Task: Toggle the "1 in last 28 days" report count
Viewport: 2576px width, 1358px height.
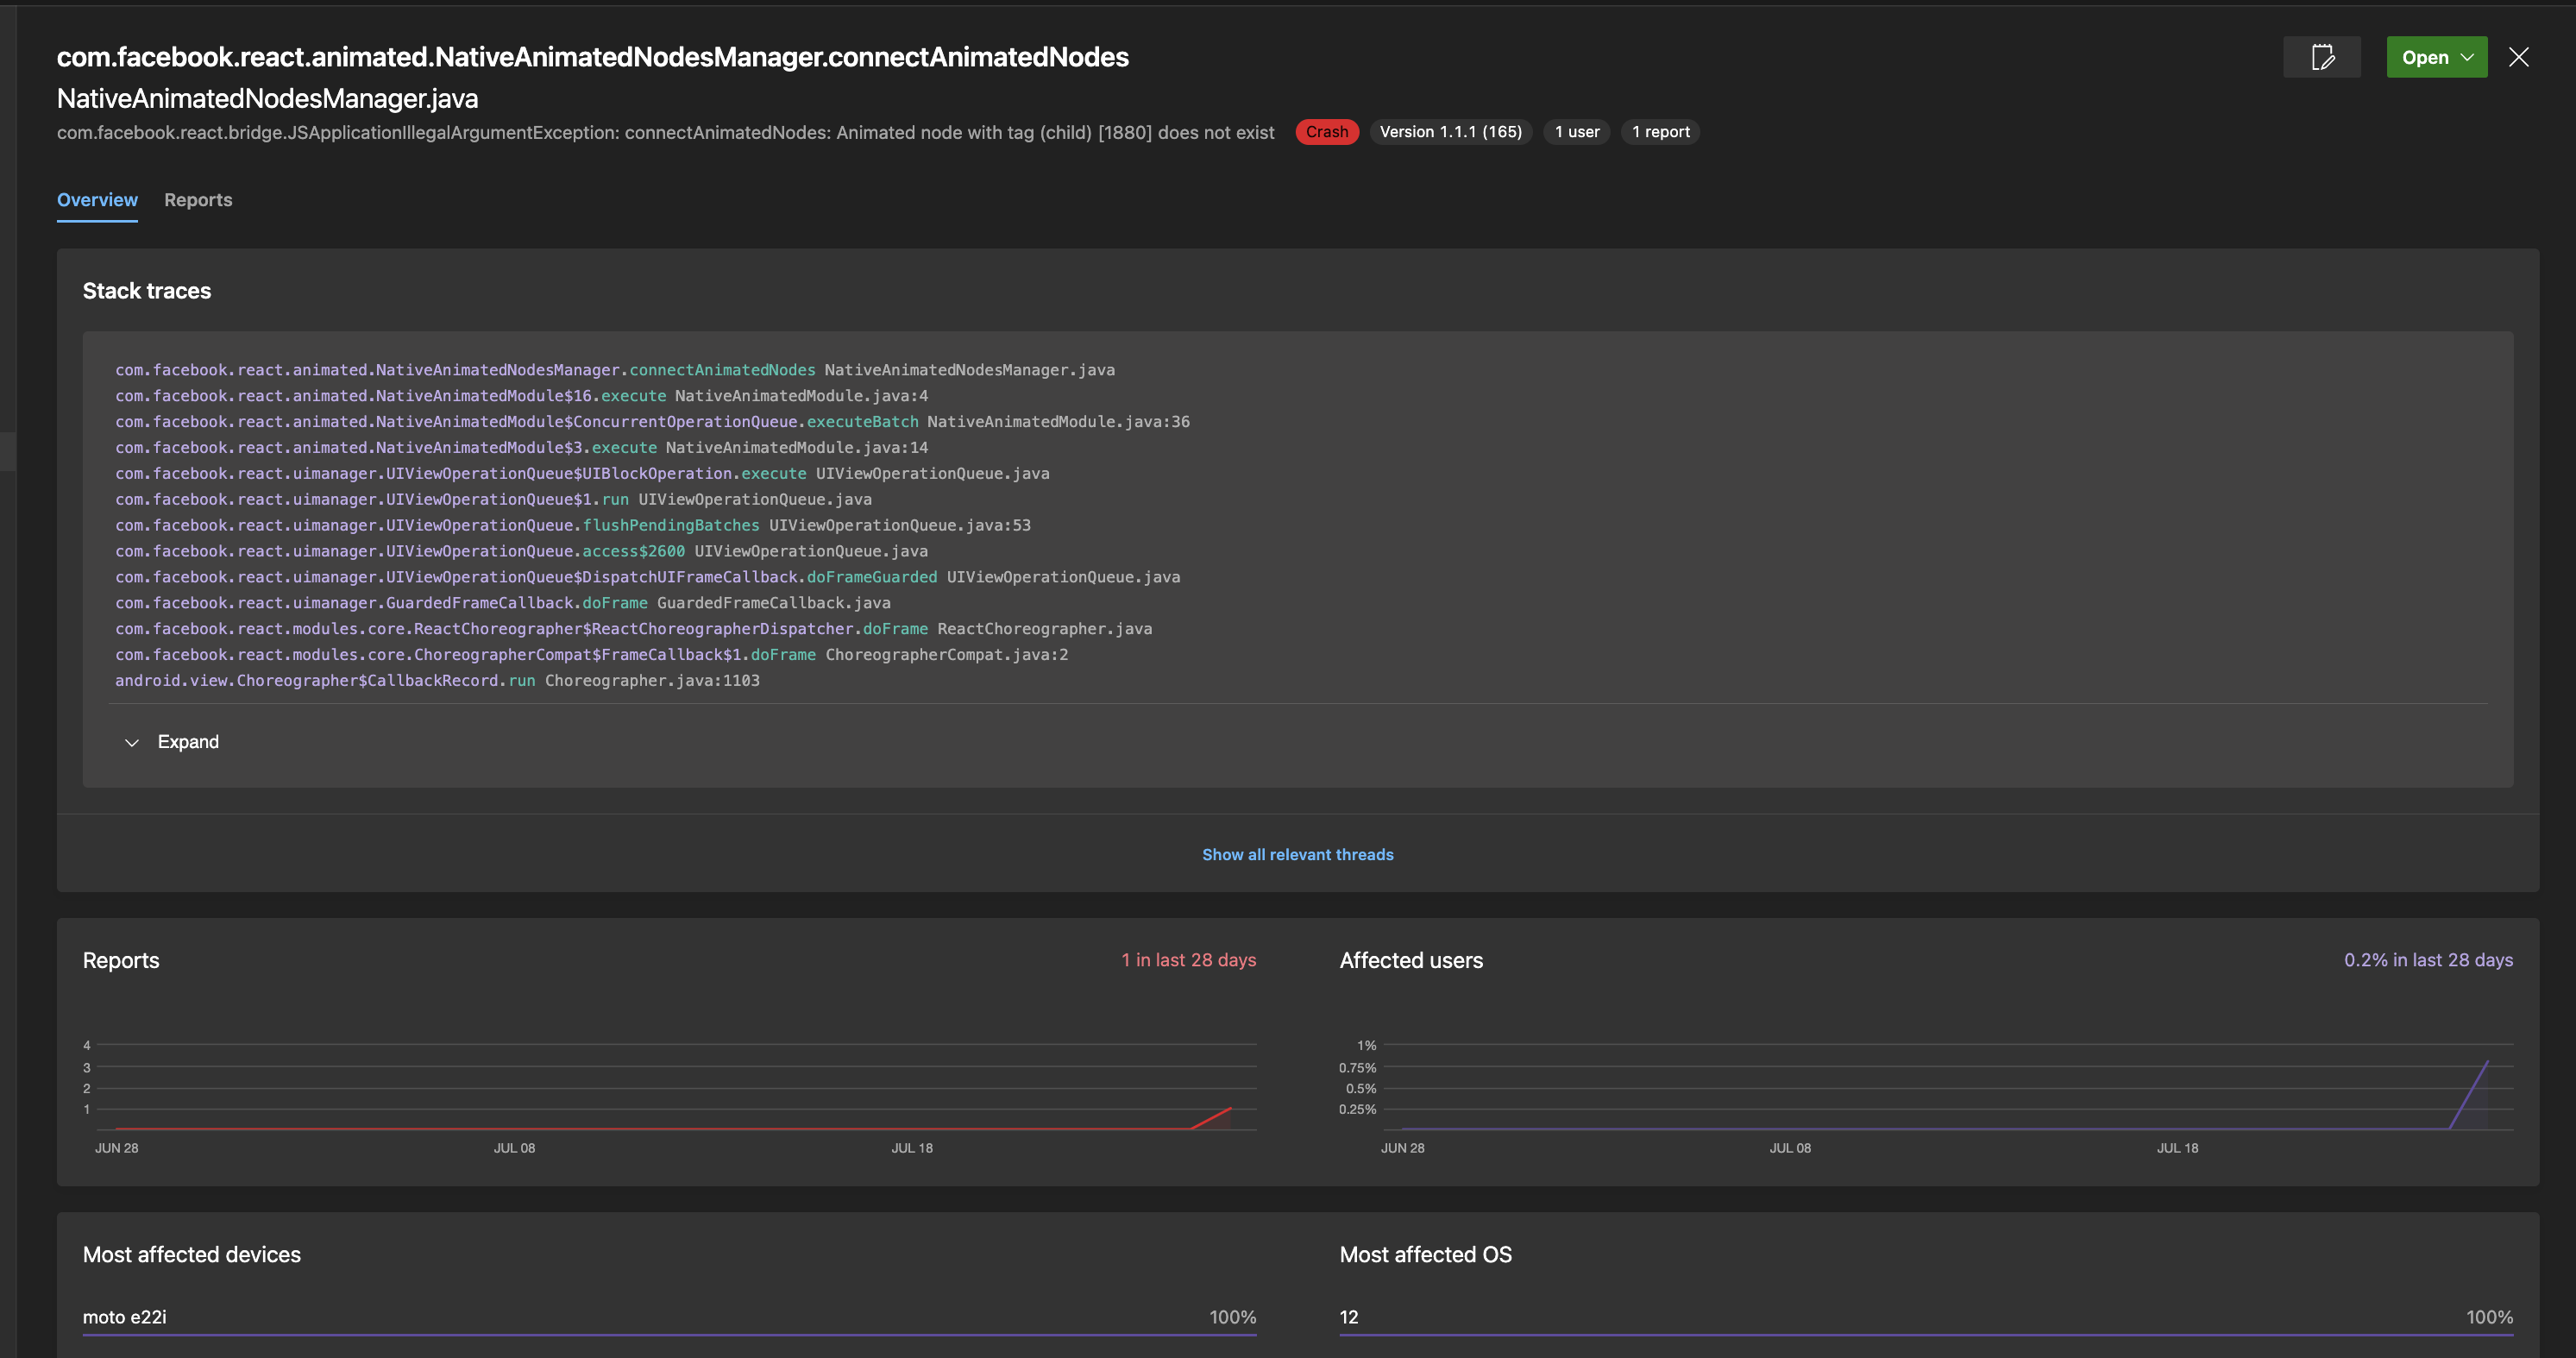Action: [x=1189, y=959]
